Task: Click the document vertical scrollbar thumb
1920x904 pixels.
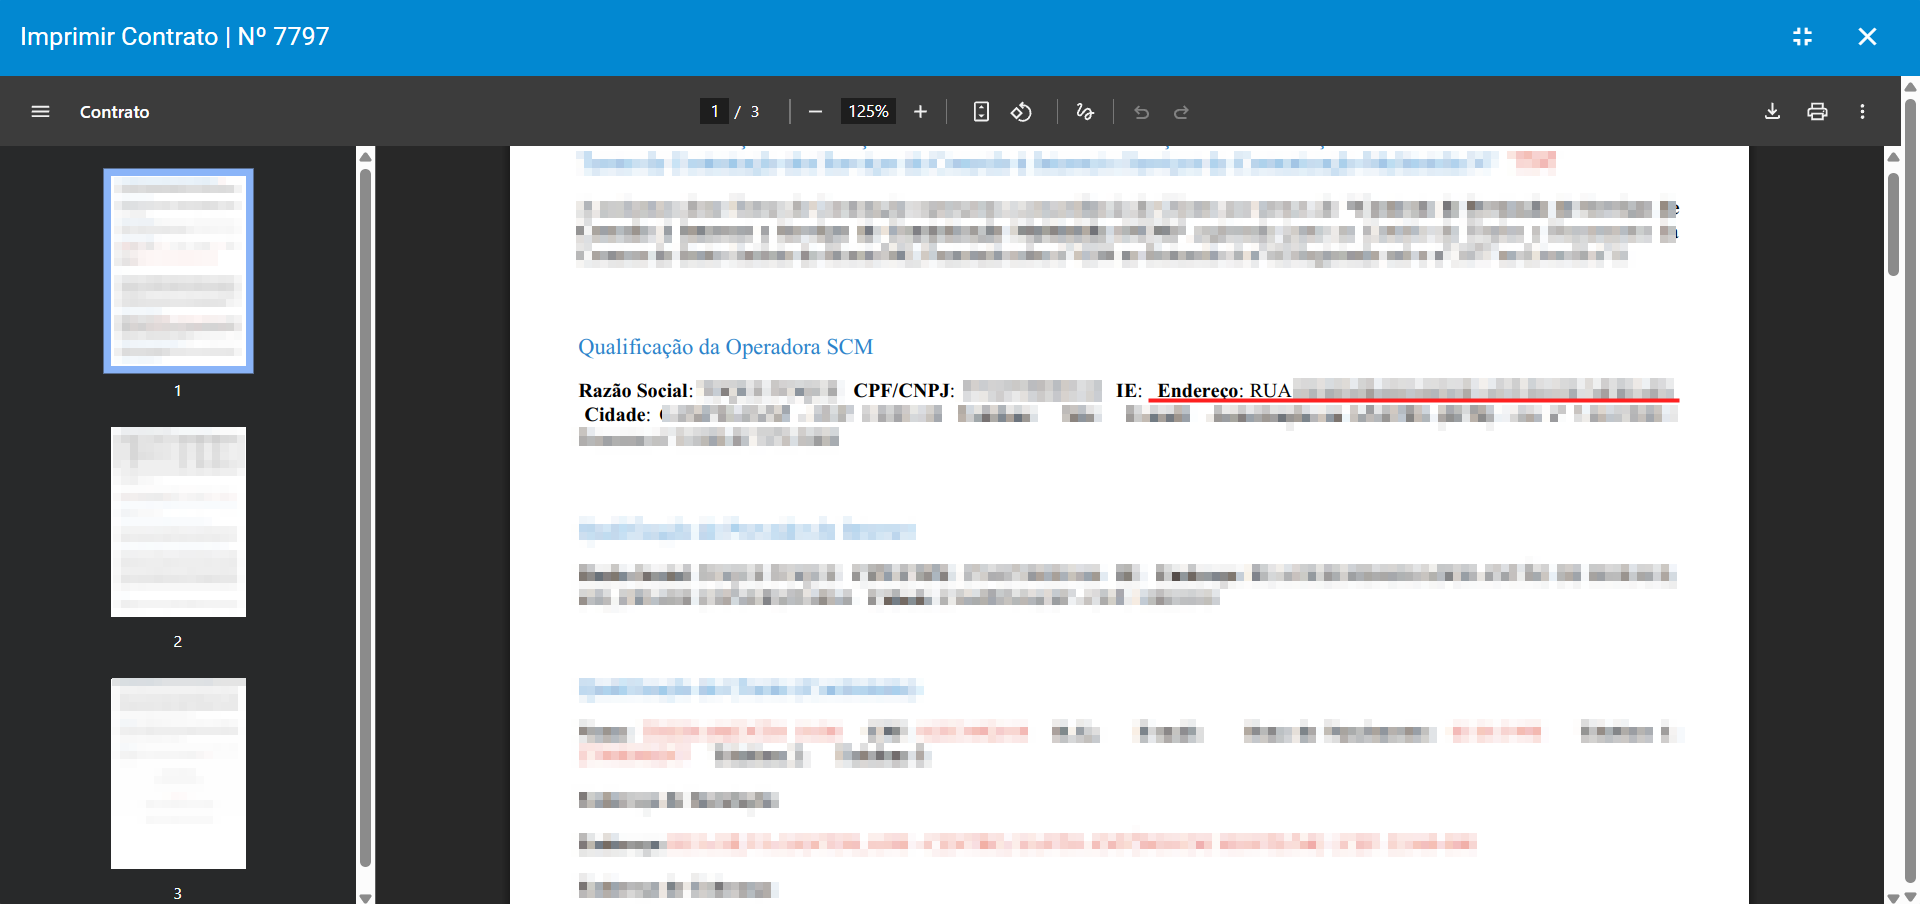Action: click(1893, 225)
